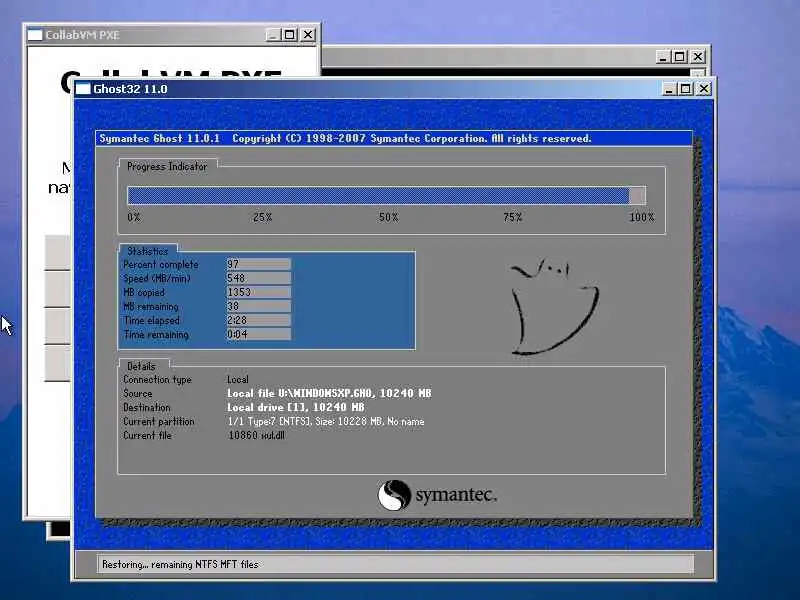Click the Ghost32 11.0 title bar
The width and height of the screenshot is (800, 600).
tap(393, 89)
